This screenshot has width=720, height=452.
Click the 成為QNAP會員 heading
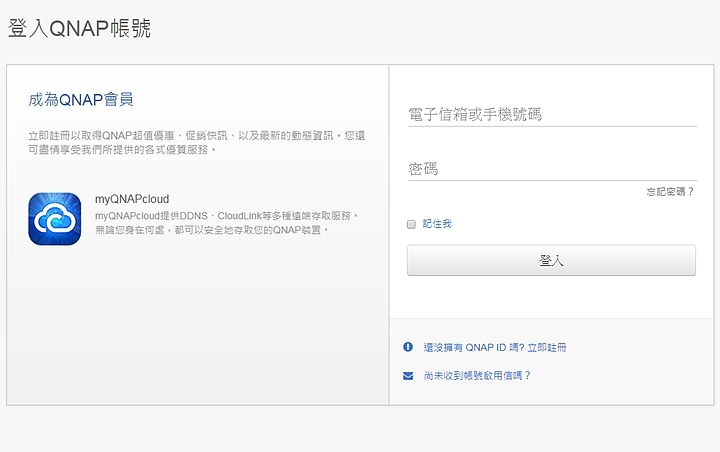(81, 99)
